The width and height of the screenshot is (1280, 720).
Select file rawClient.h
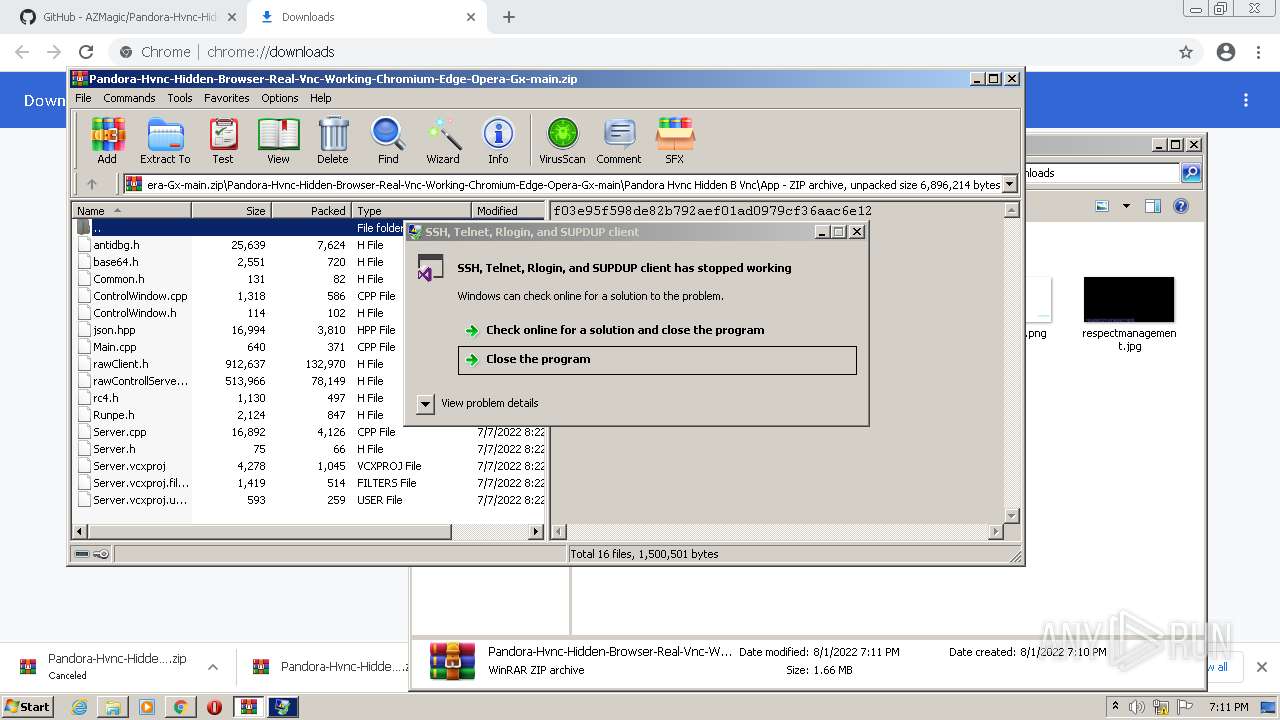click(x=120, y=364)
